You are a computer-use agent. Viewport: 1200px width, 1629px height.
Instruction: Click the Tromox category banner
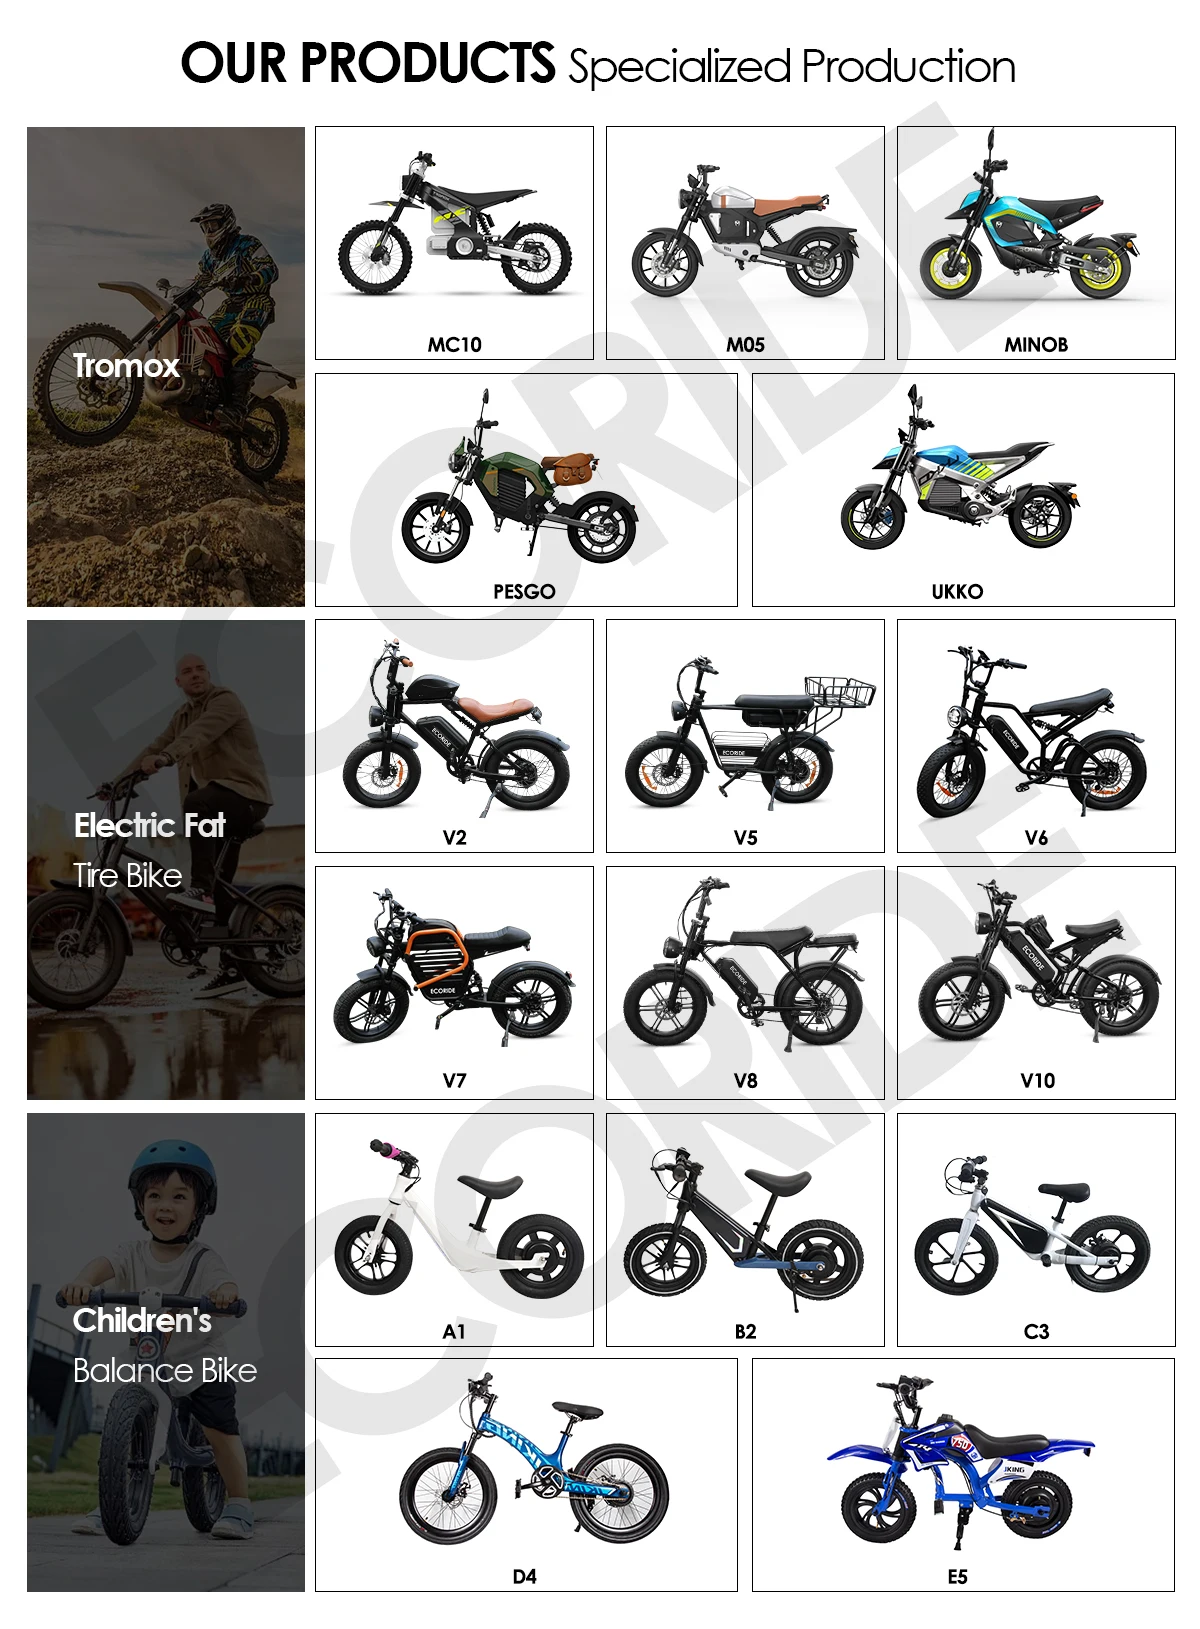[x=166, y=367]
